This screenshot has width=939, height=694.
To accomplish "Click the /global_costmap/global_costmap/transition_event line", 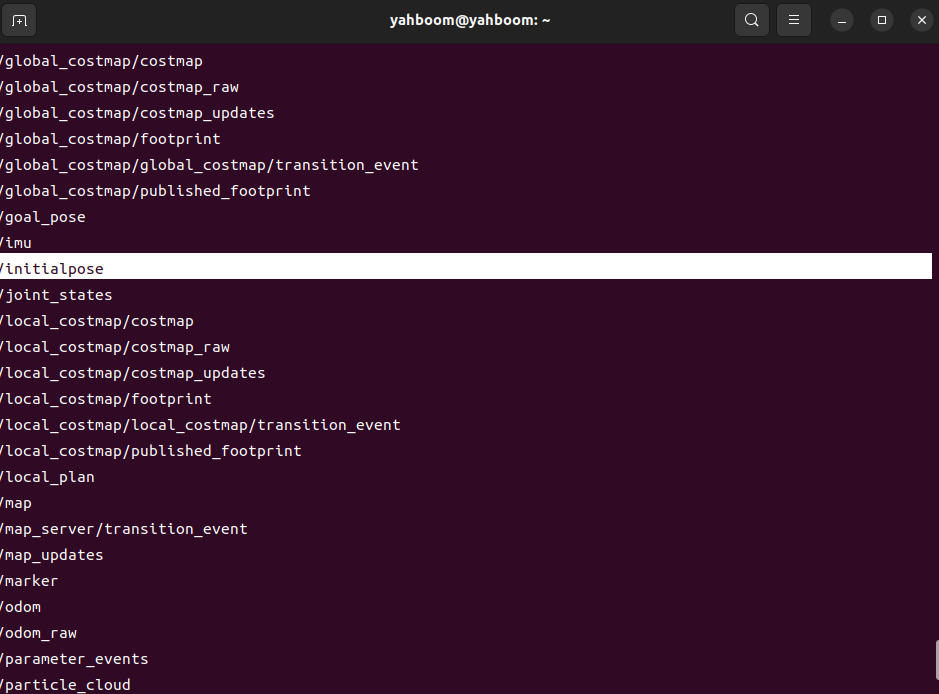I will [209, 165].
